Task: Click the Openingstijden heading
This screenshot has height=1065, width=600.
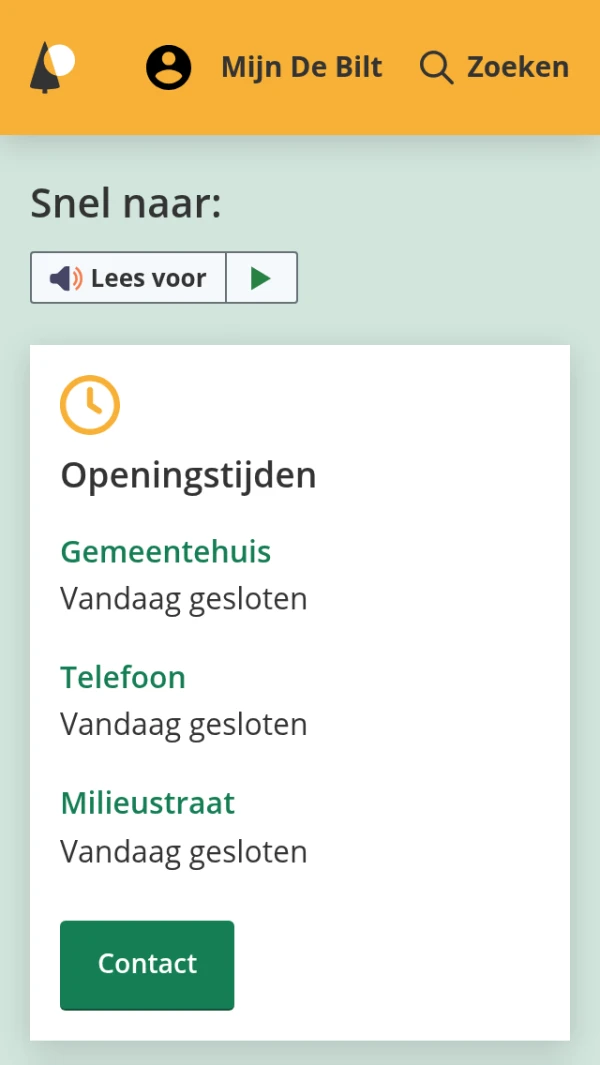Action: [x=187, y=474]
